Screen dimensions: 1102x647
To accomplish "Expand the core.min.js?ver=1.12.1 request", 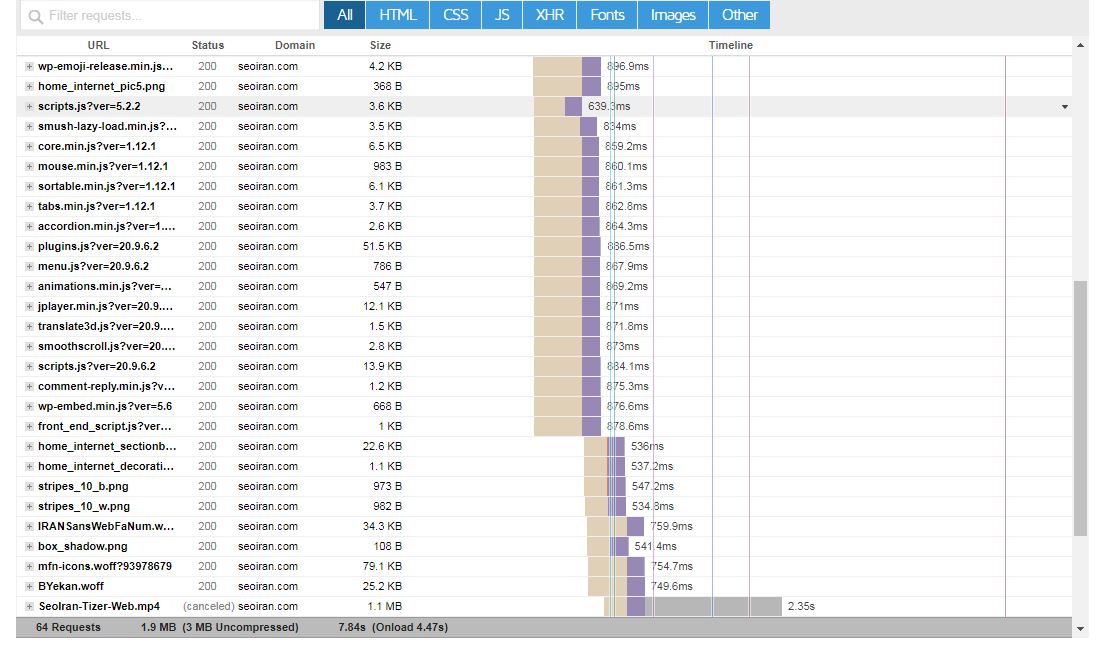I will click(30, 147).
